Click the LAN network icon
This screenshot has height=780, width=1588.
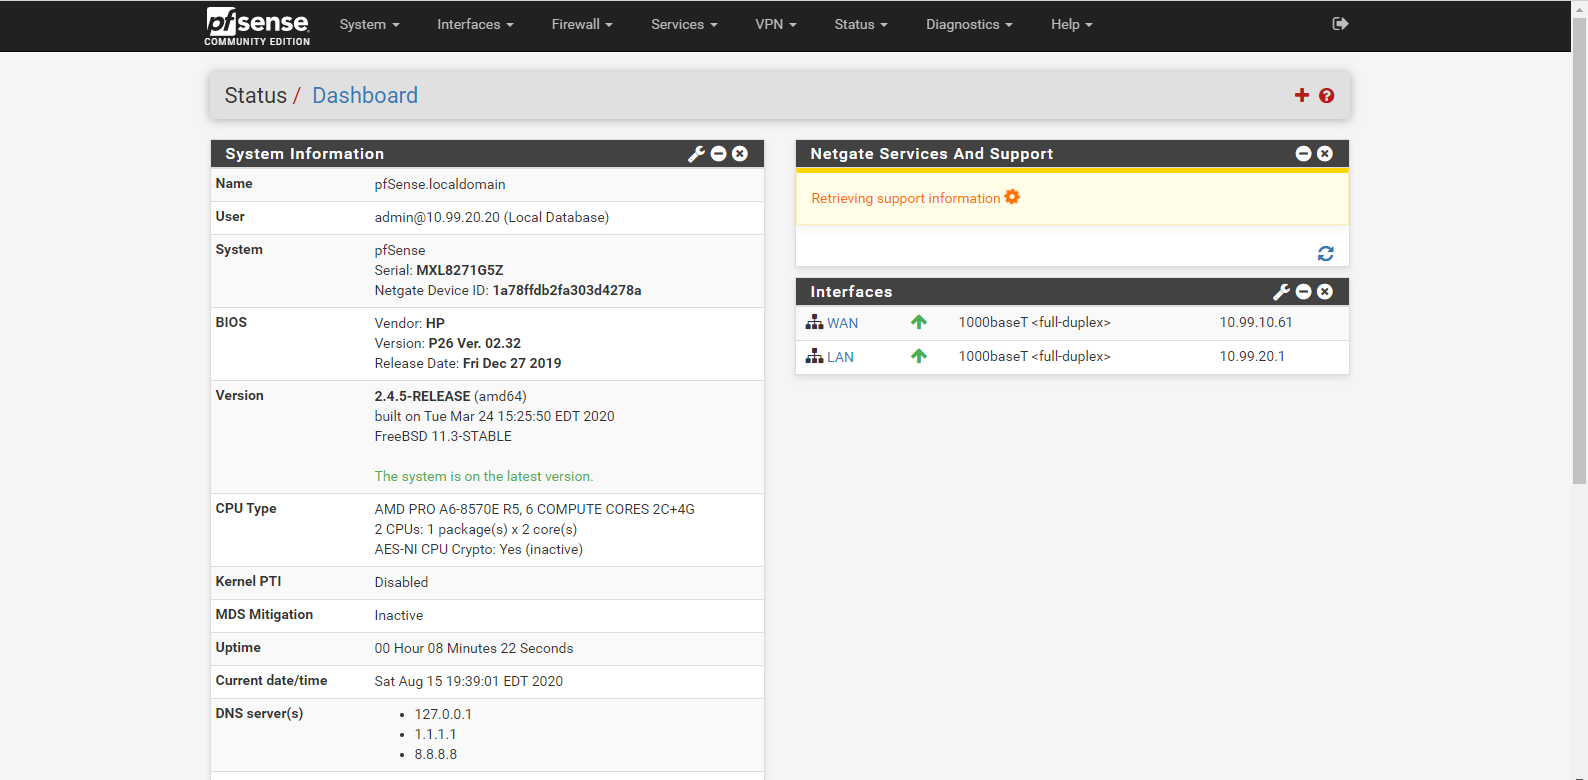[x=814, y=356]
